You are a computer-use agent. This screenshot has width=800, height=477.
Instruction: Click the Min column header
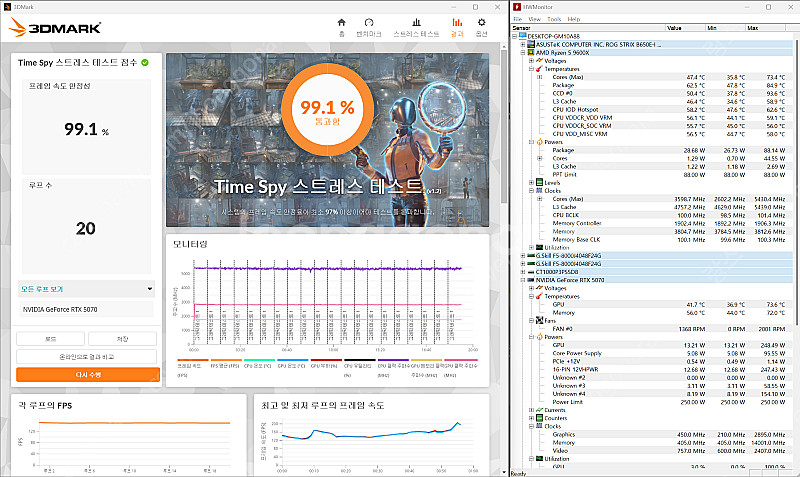tap(726, 28)
